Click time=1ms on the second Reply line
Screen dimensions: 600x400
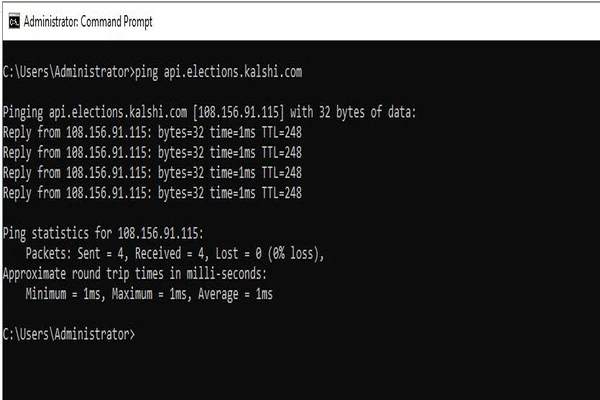233,153
